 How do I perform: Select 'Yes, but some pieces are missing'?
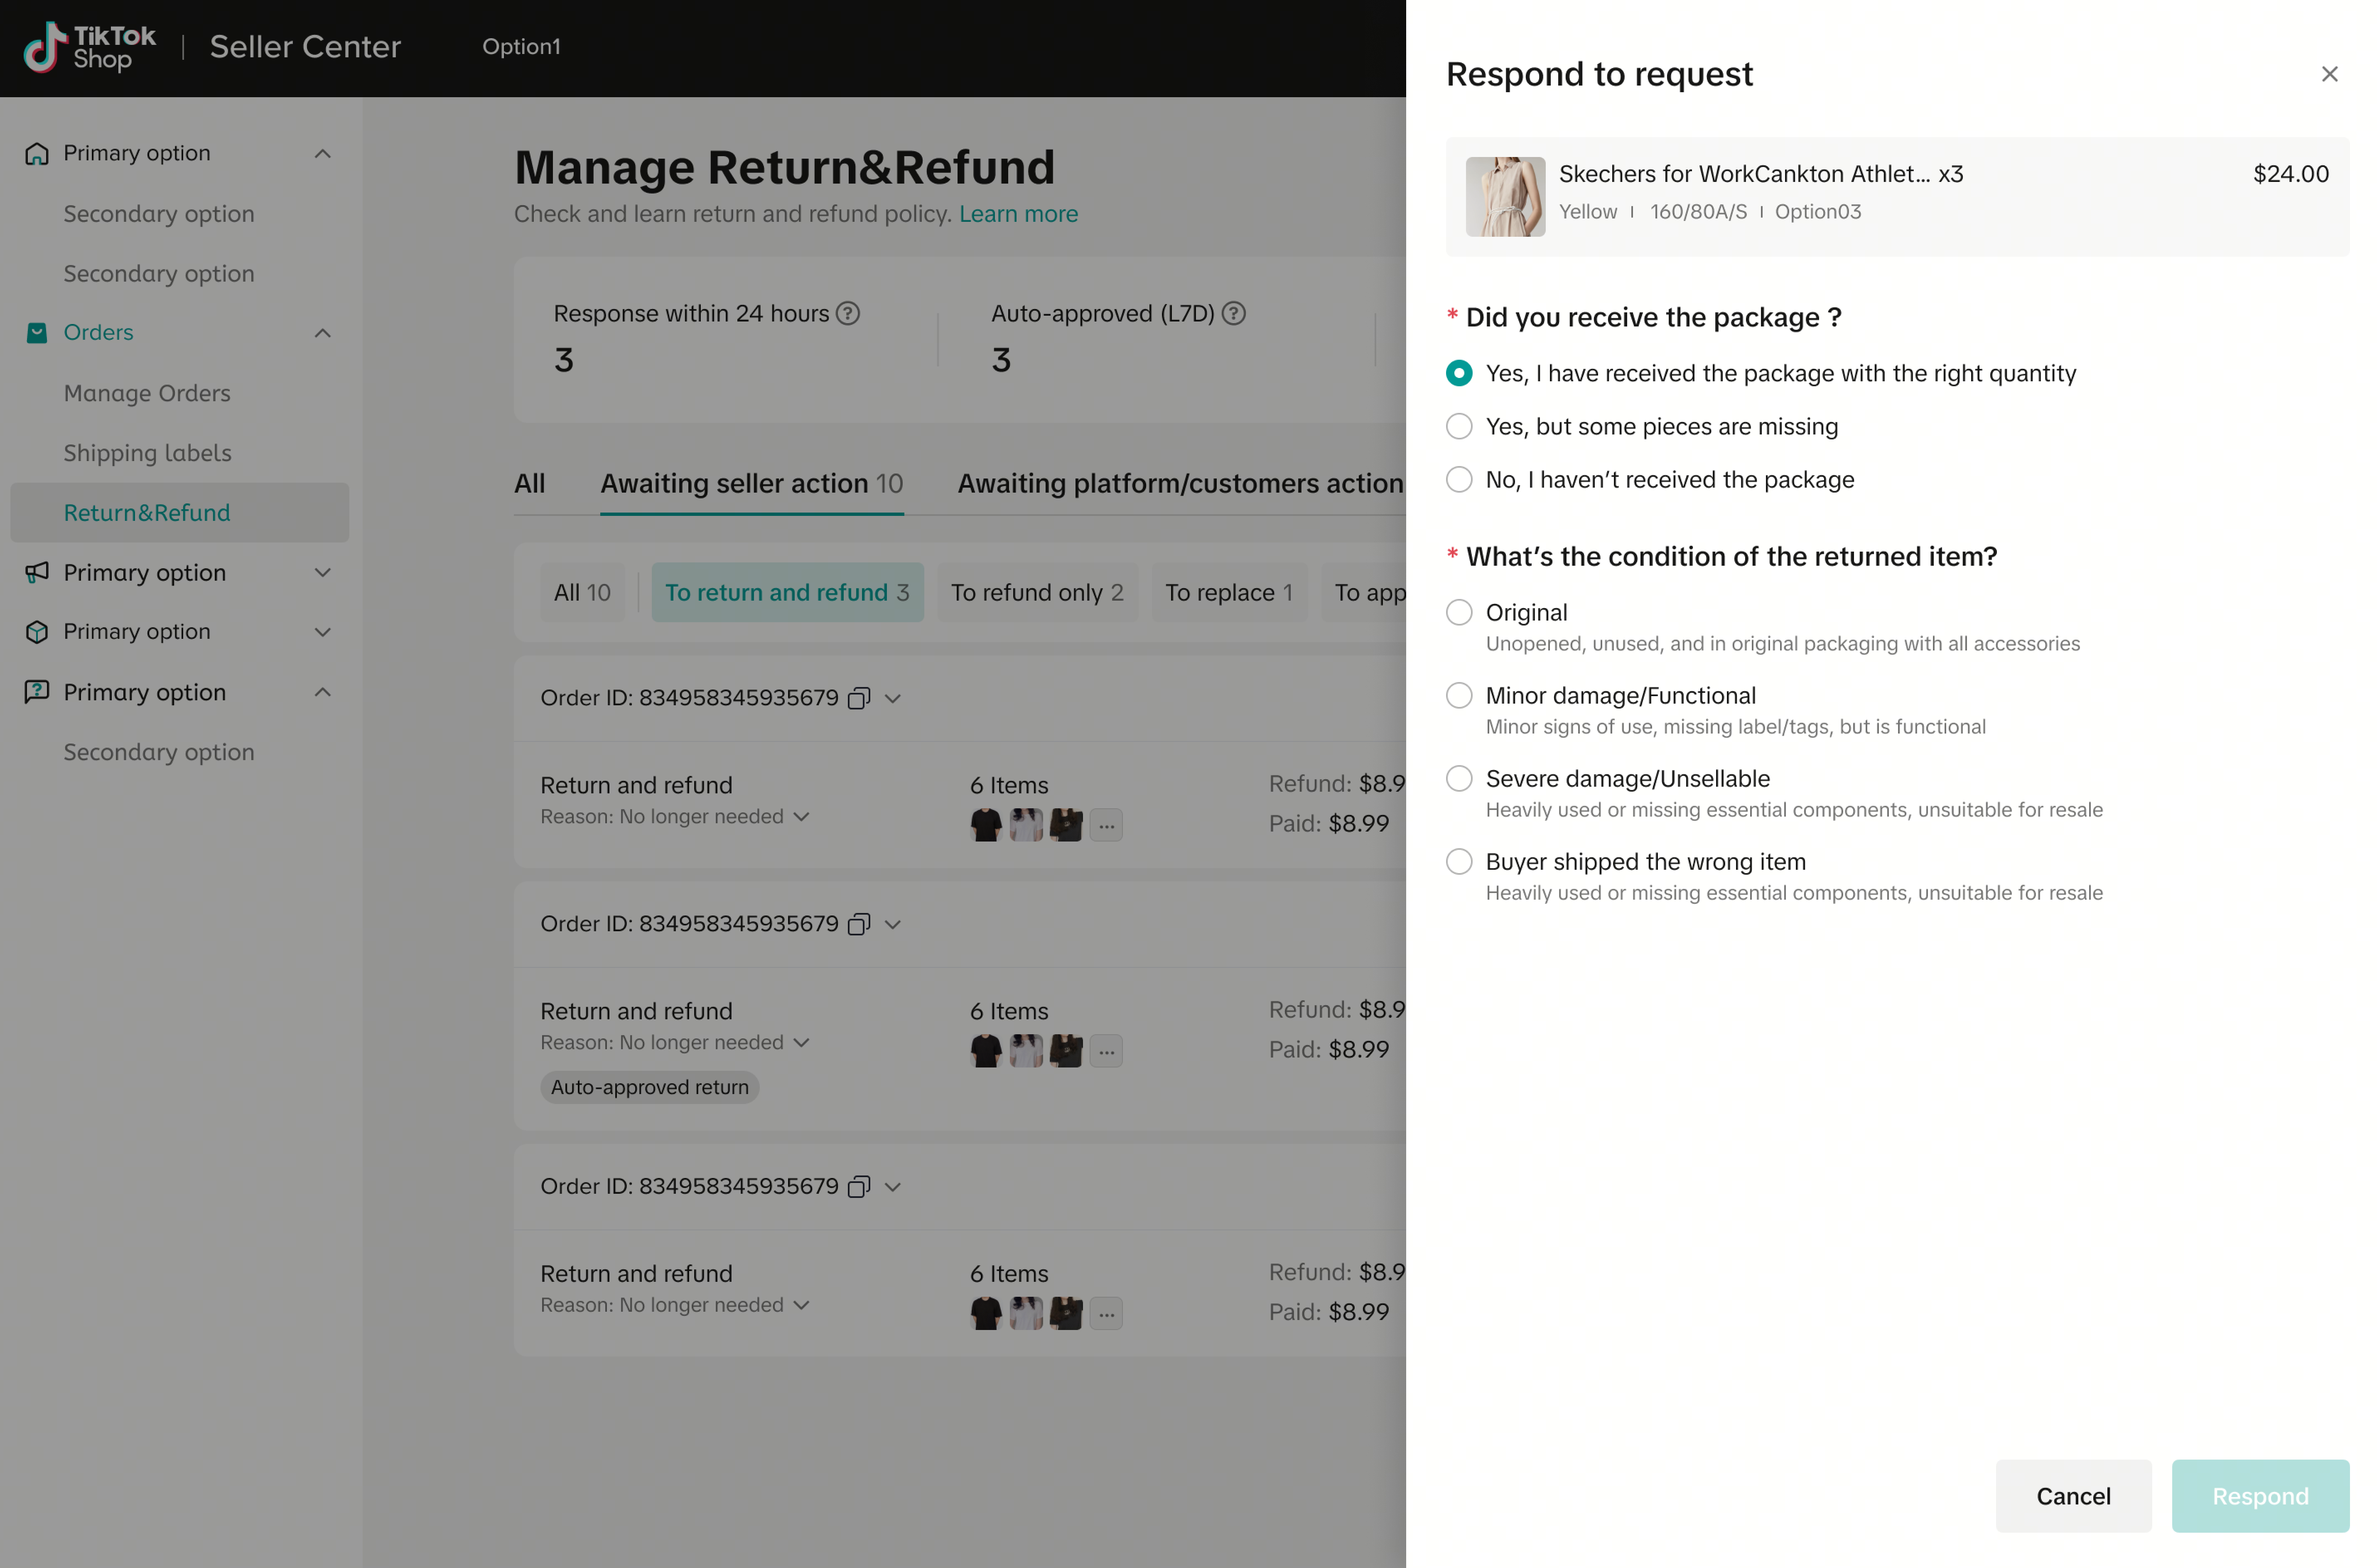coord(1459,427)
